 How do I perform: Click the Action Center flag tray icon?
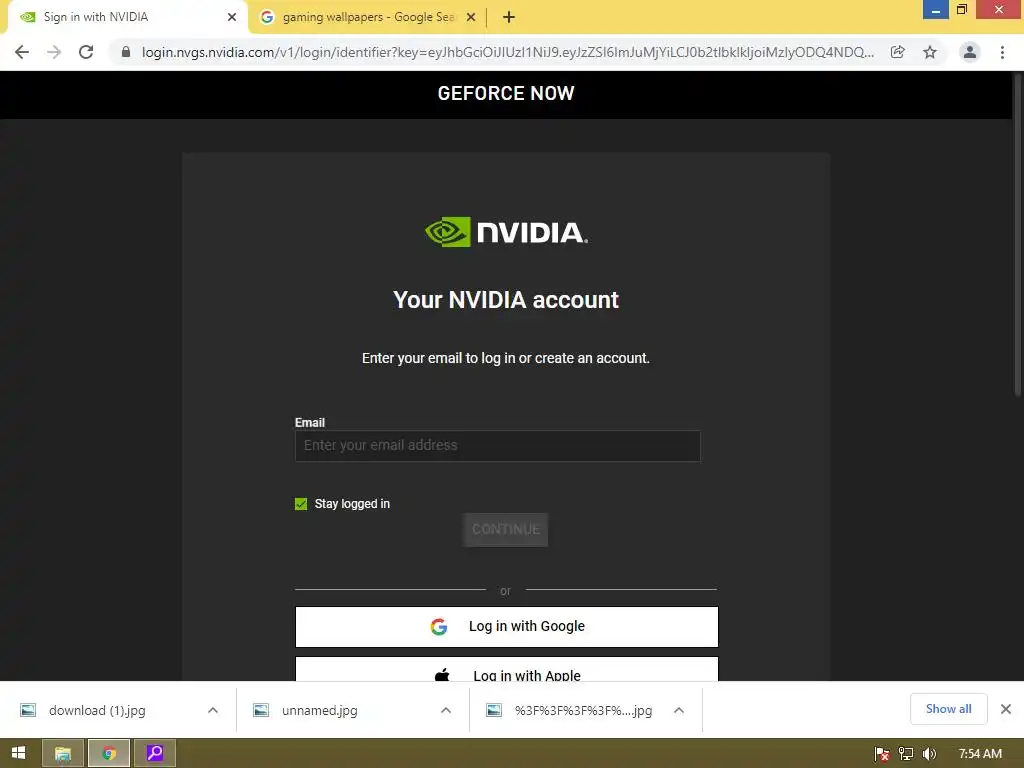882,754
